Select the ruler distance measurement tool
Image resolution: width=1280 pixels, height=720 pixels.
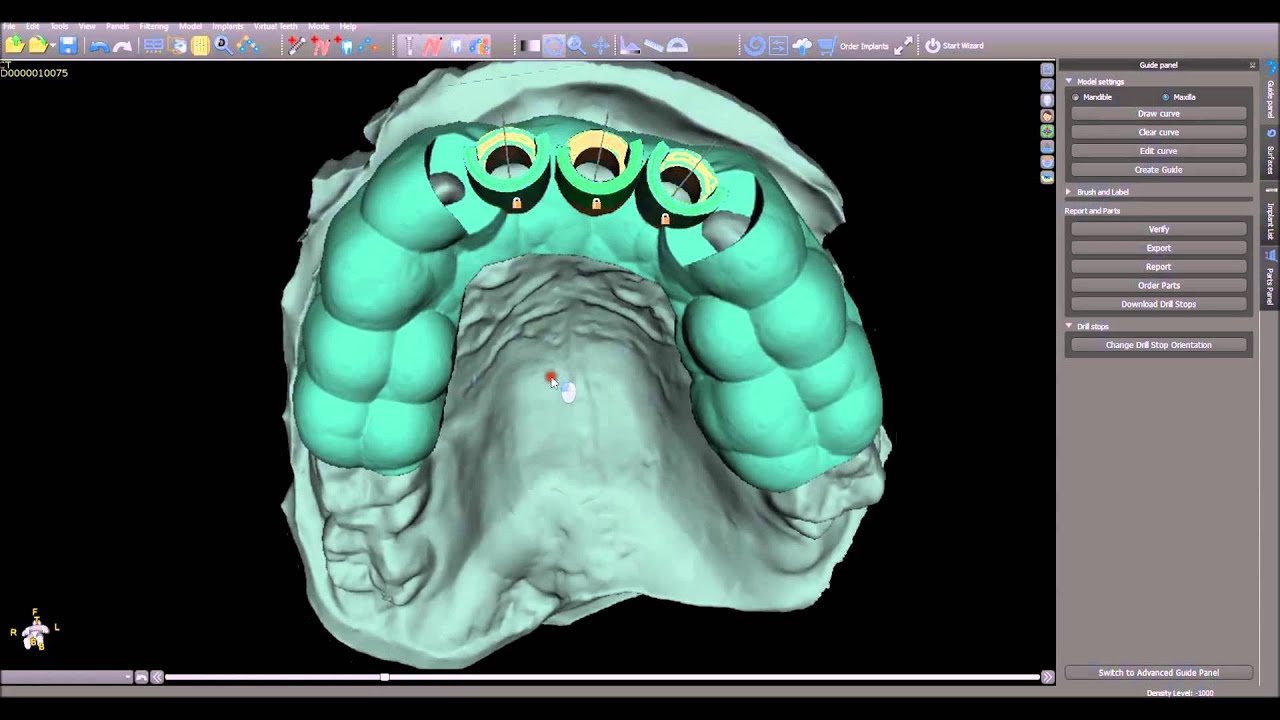click(654, 45)
